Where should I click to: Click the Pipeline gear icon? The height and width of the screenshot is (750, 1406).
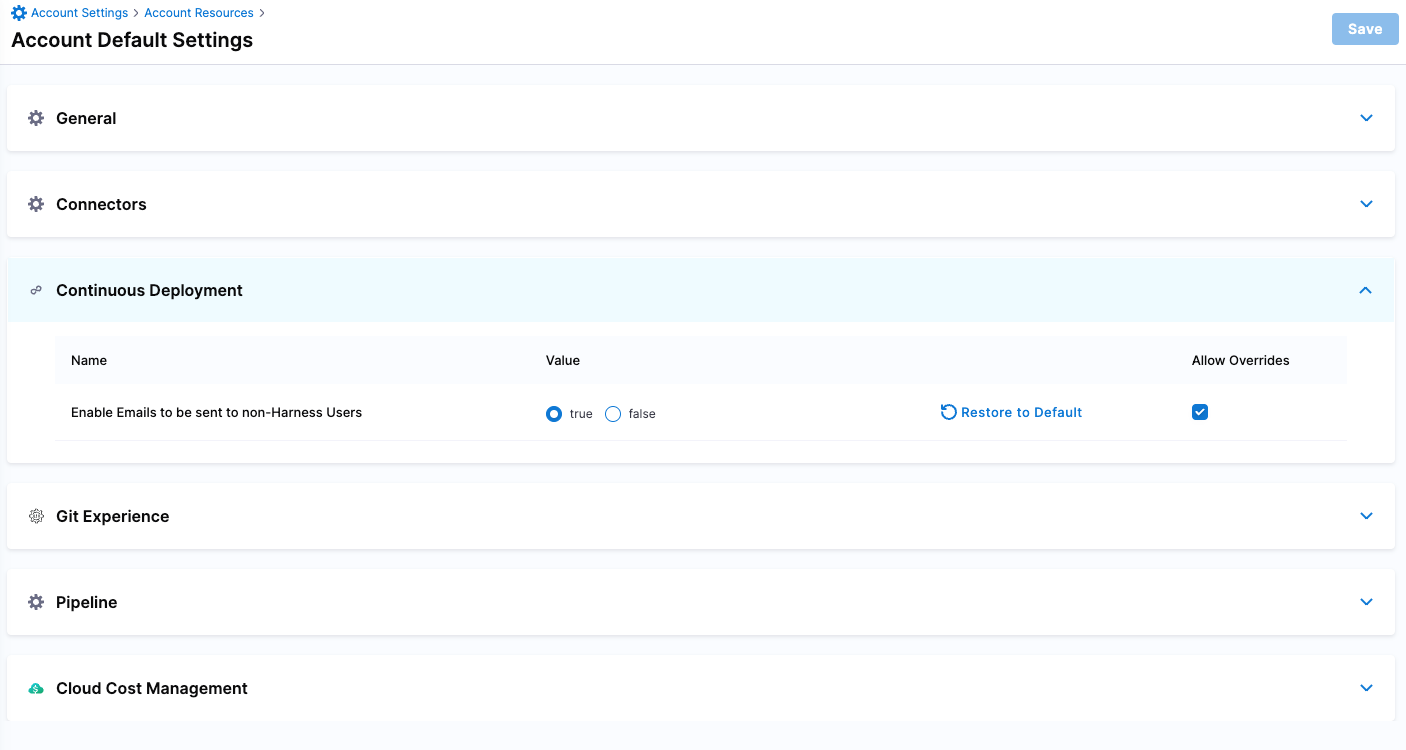click(36, 602)
